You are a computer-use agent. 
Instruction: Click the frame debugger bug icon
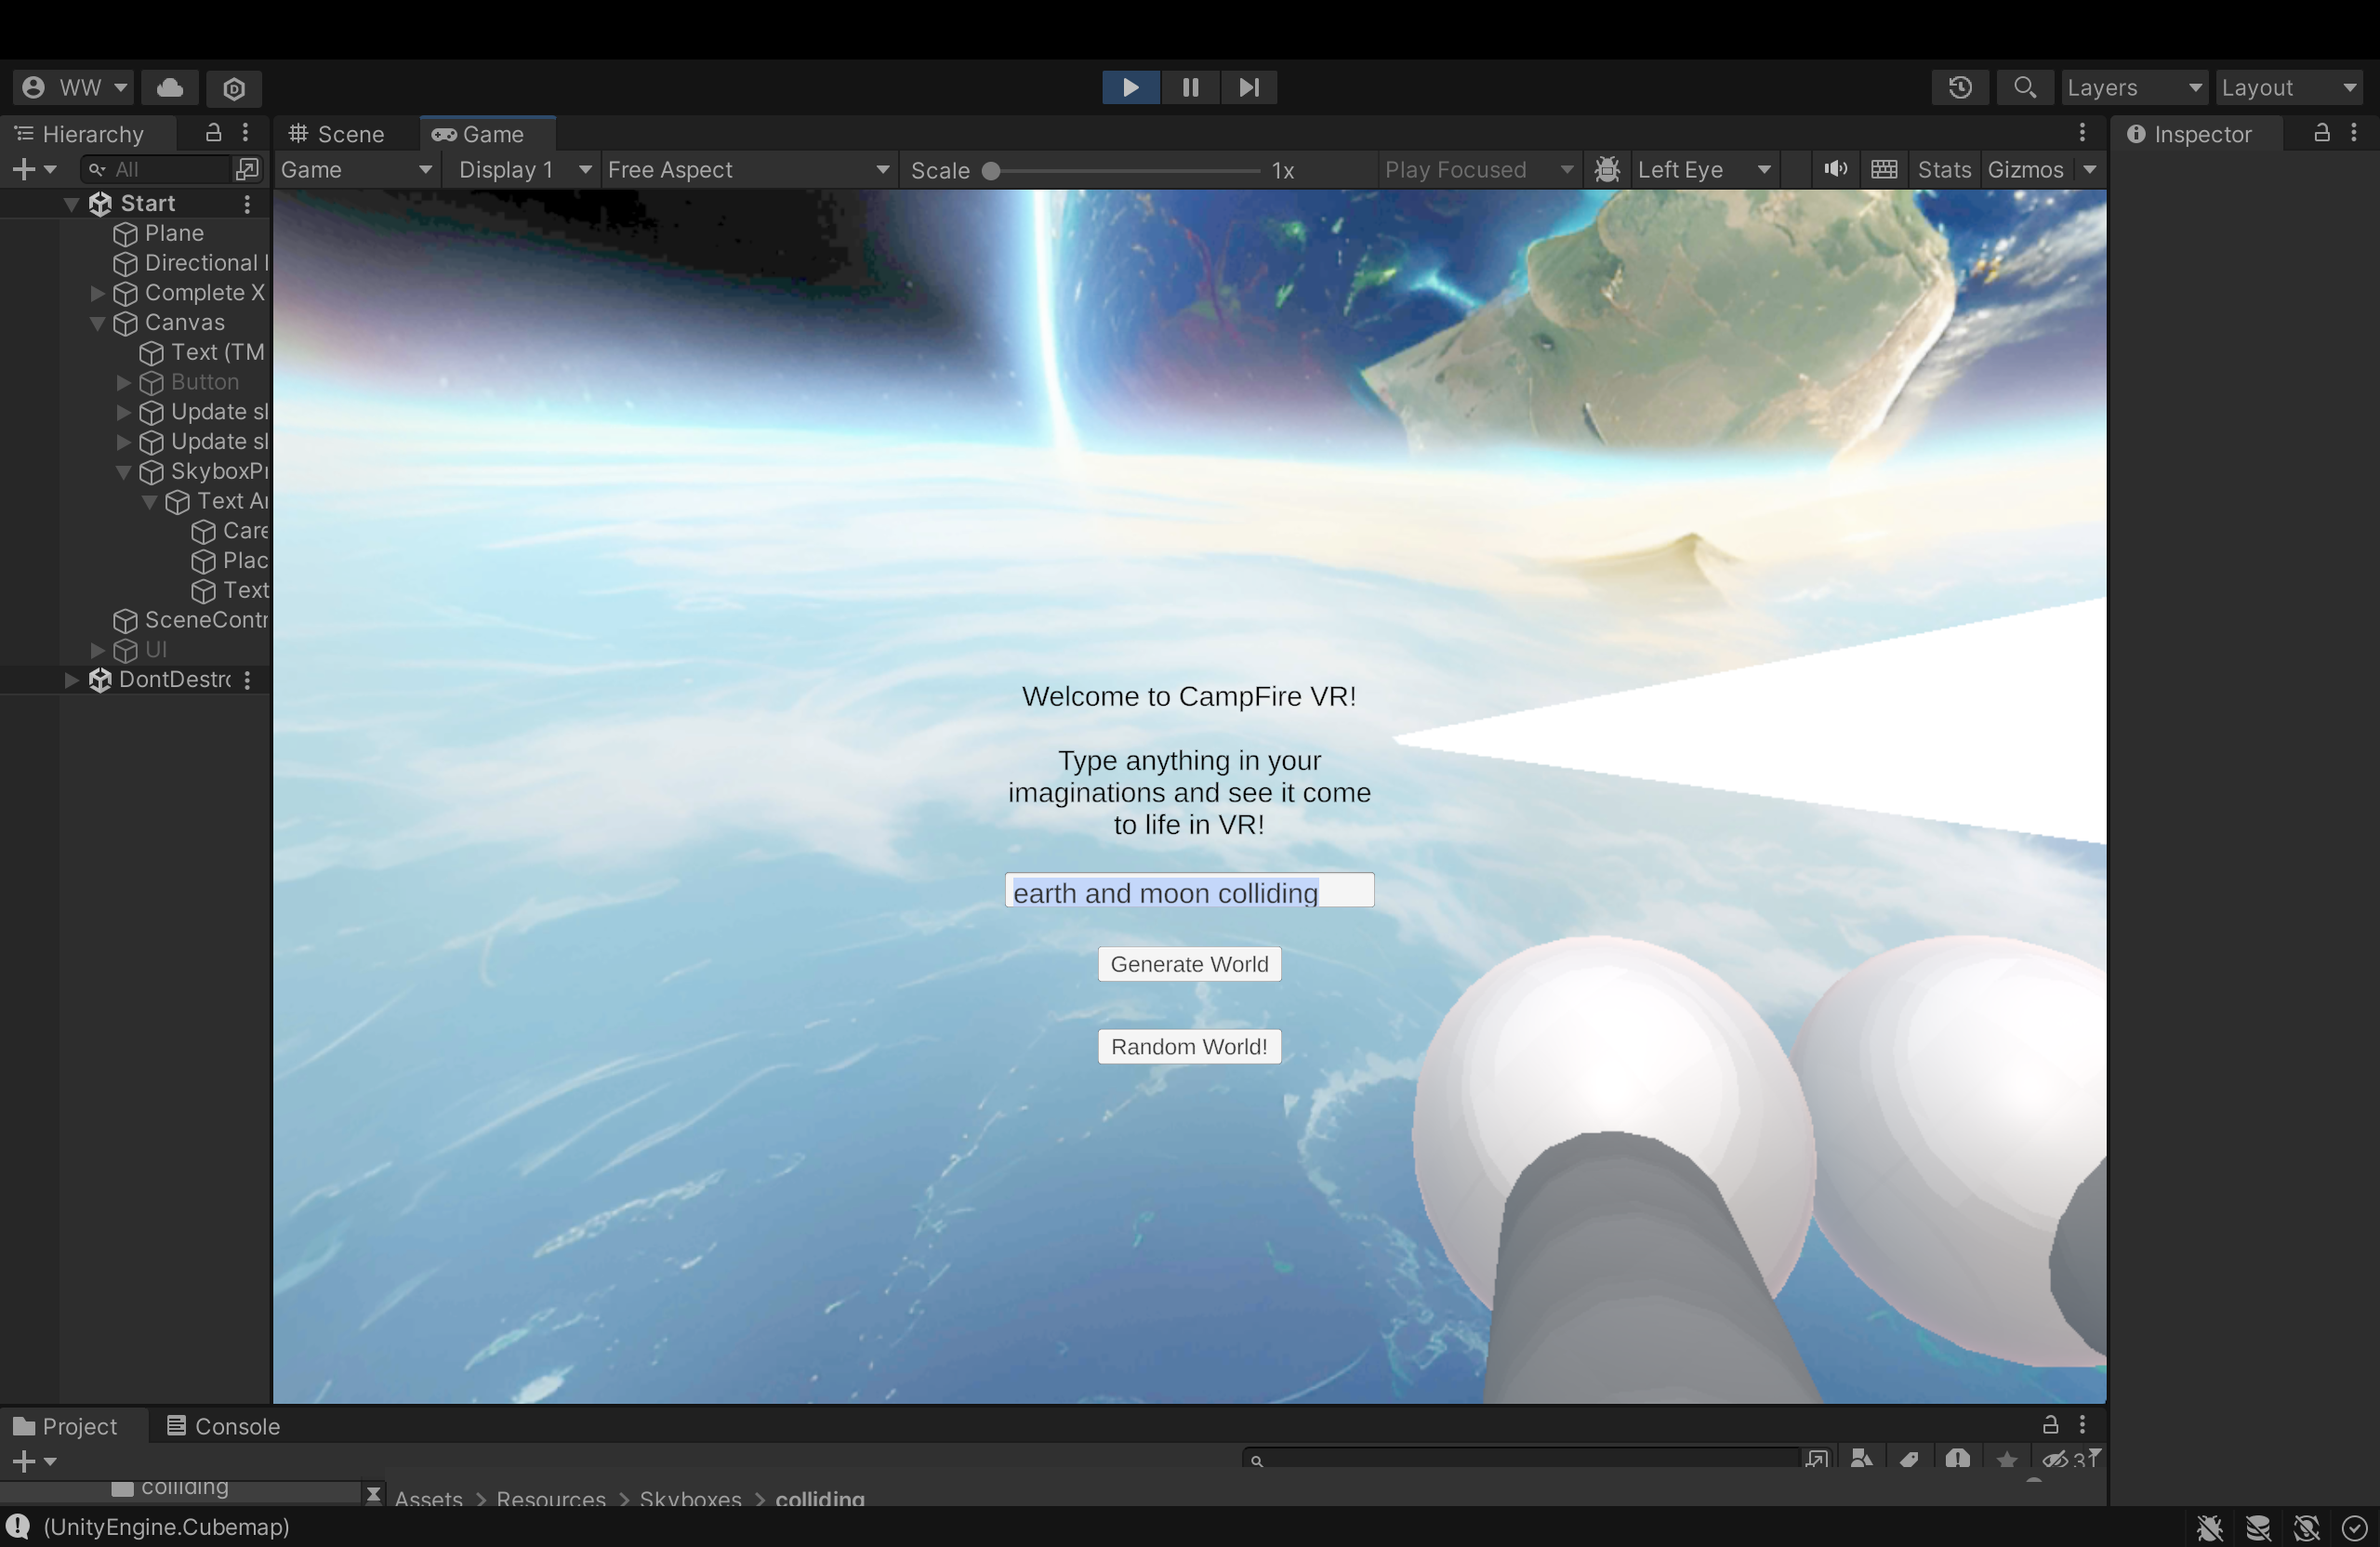pos(1607,170)
